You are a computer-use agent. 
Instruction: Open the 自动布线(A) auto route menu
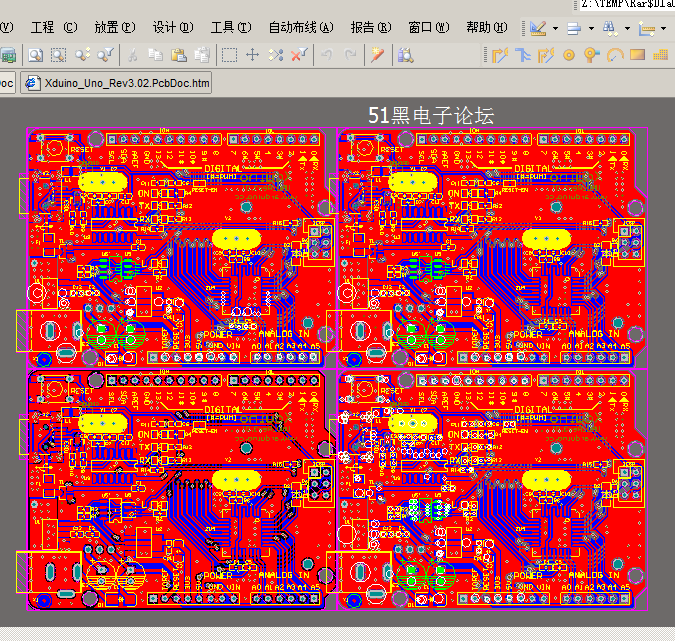(x=301, y=28)
